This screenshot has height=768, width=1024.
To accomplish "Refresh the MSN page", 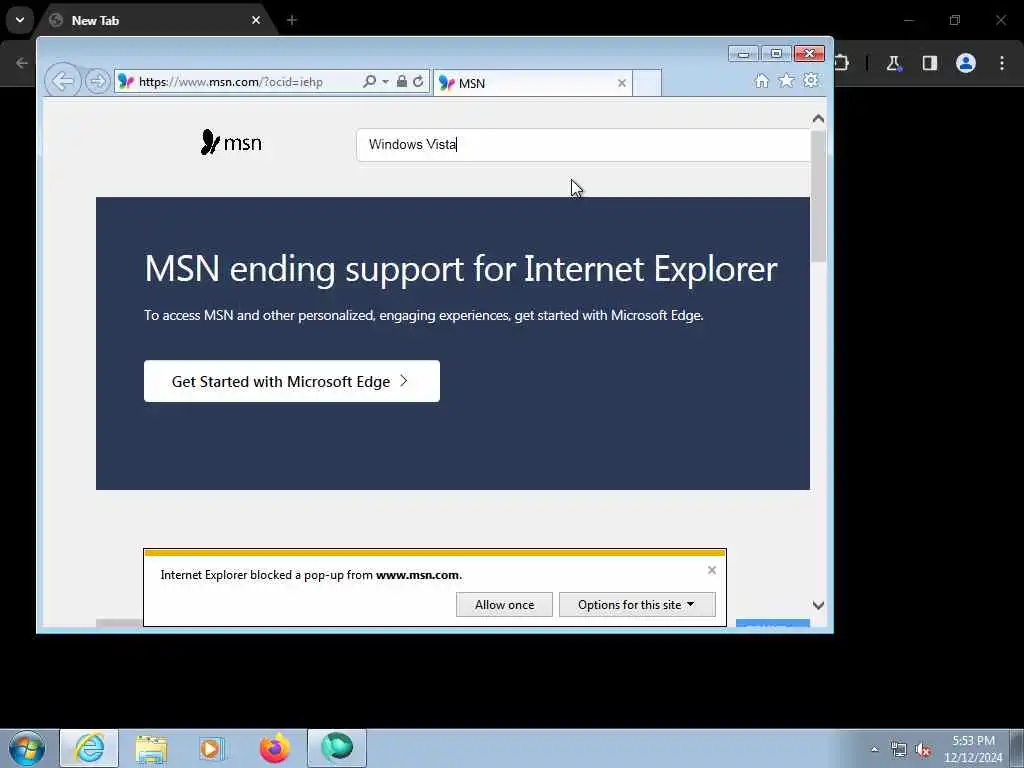I will click(x=418, y=82).
